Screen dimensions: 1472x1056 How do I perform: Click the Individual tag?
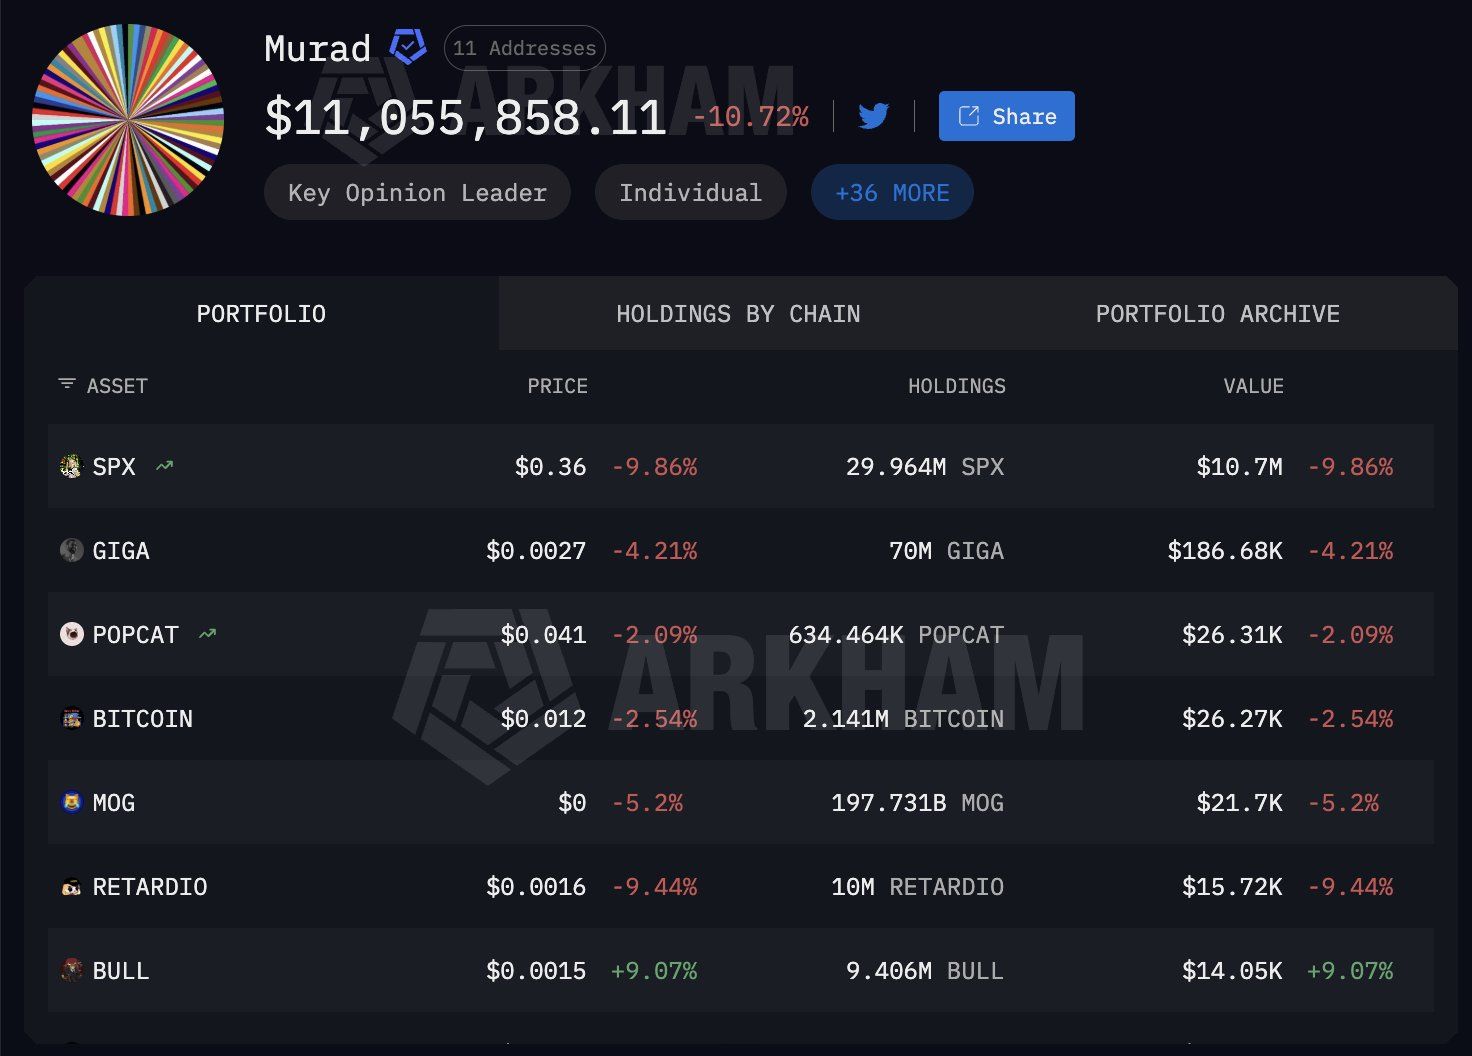(690, 192)
